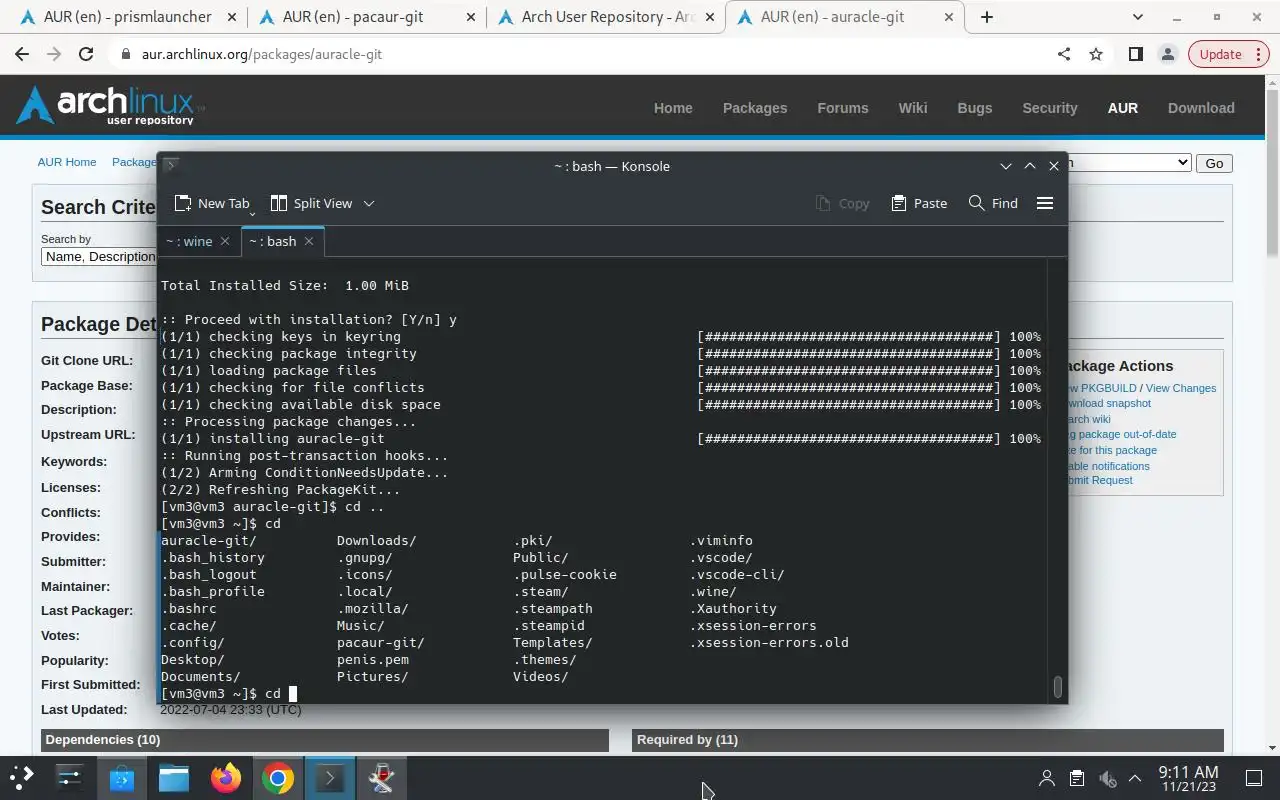Click the Submit Request link
This screenshot has height=800, width=1280.
point(1100,480)
